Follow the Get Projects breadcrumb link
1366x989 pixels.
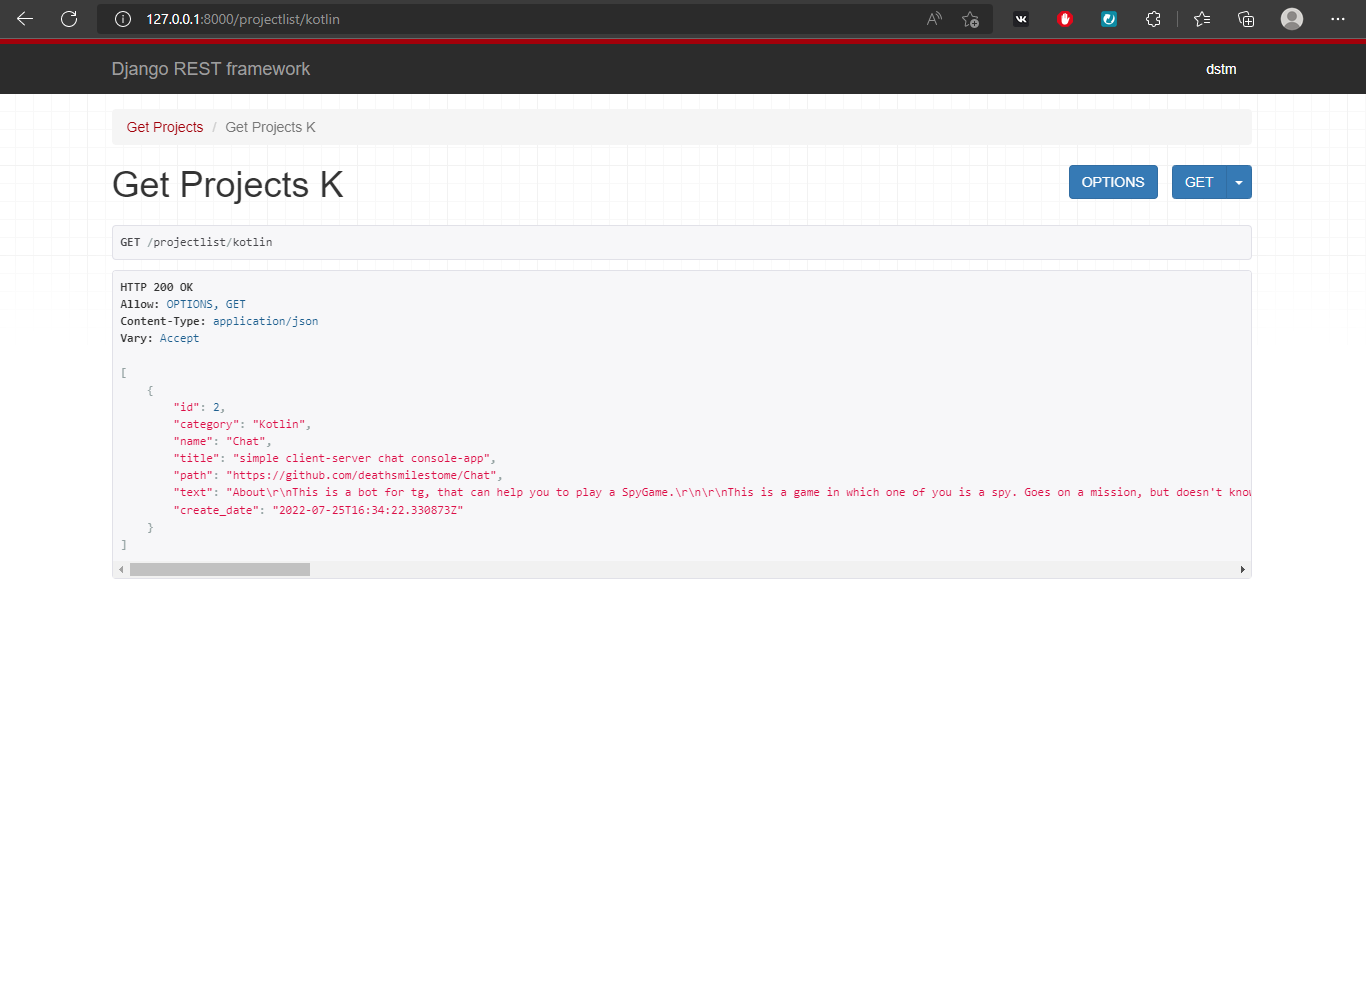coord(165,127)
